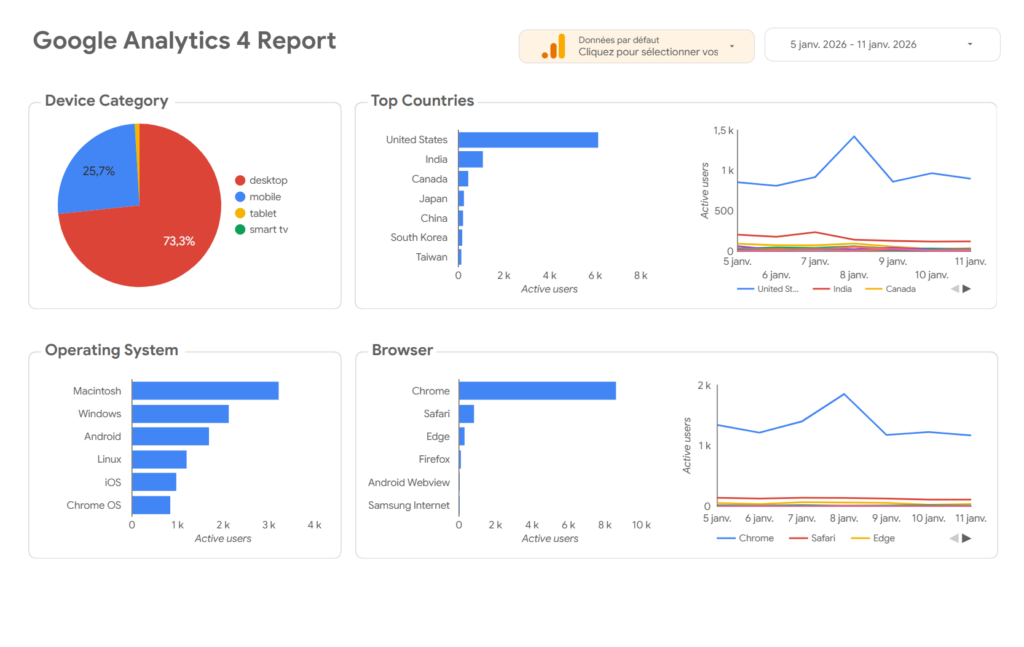Click the back arrow in Browser chart legend
Viewport: 1024px width, 647px height.
[x=953, y=537]
